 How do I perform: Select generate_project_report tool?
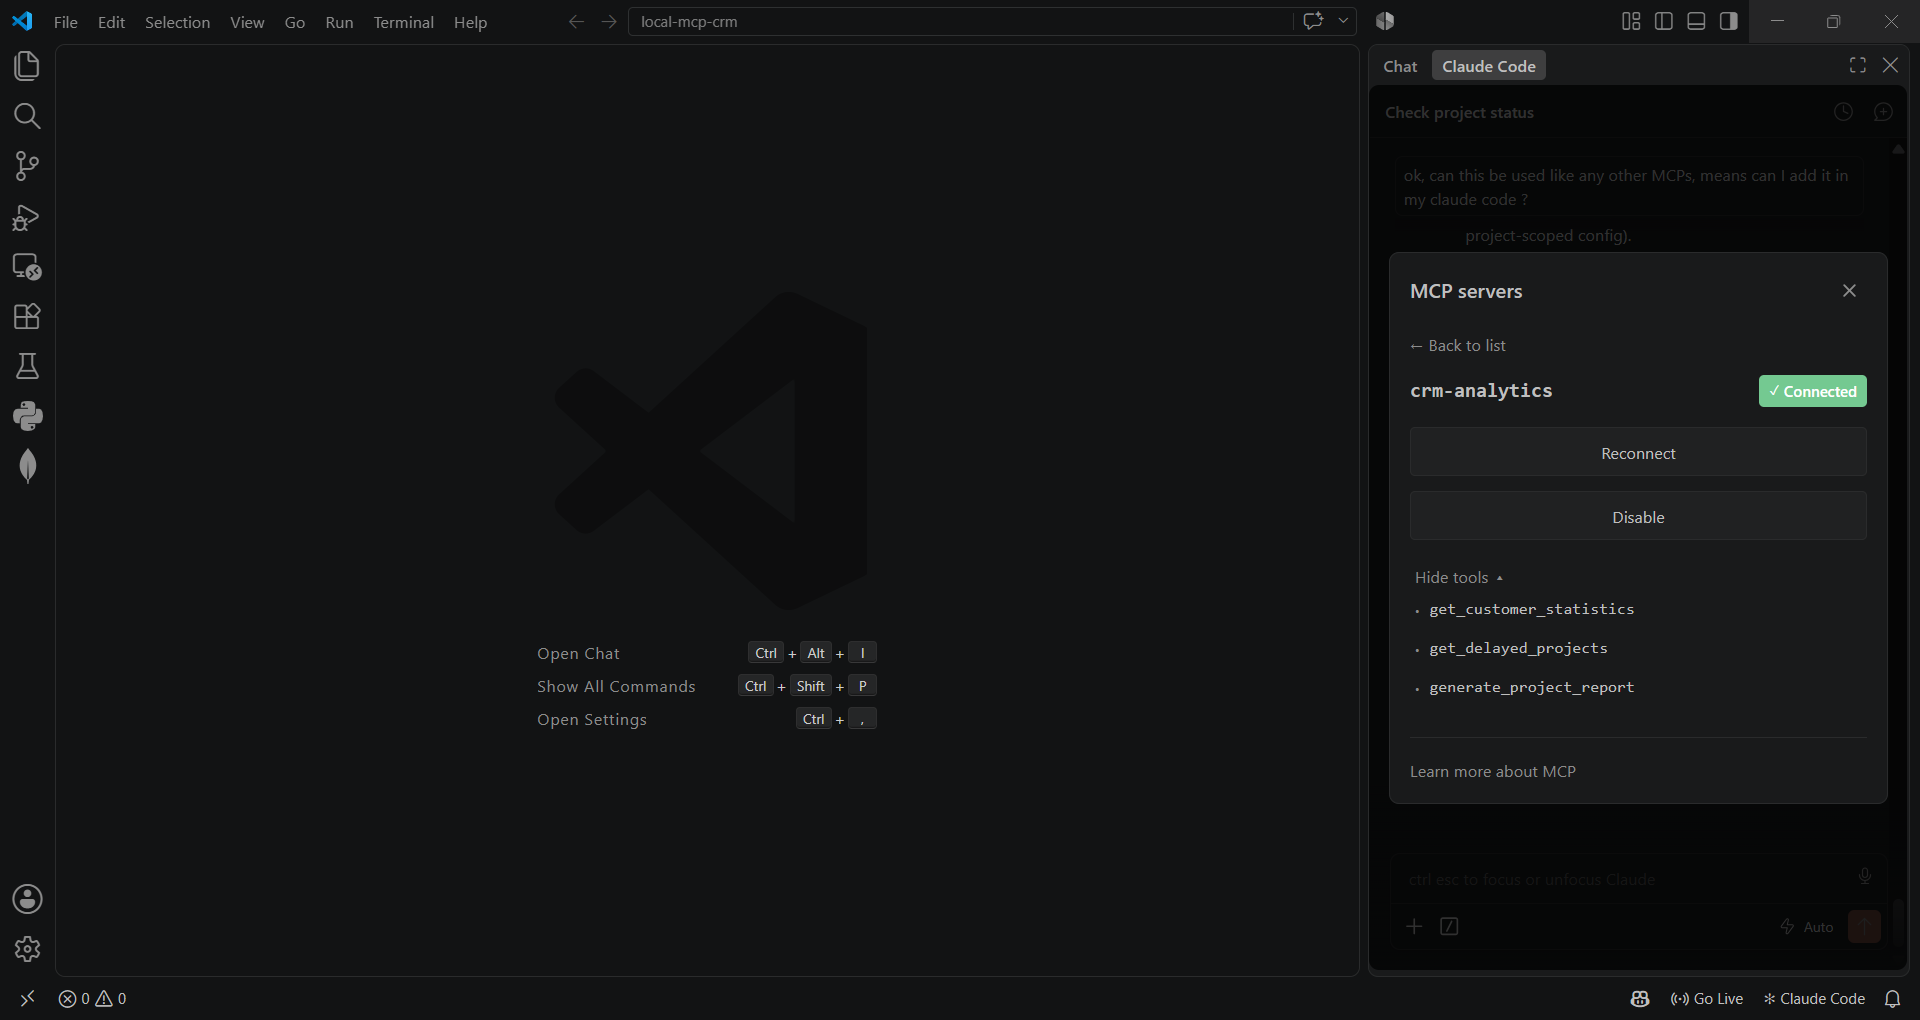[1531, 687]
